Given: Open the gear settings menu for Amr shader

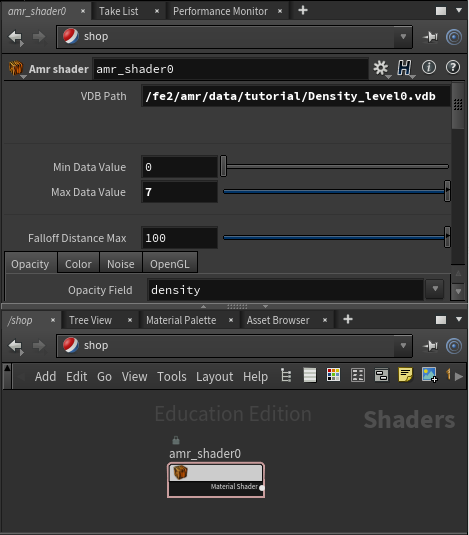Looking at the screenshot, I should [x=381, y=68].
